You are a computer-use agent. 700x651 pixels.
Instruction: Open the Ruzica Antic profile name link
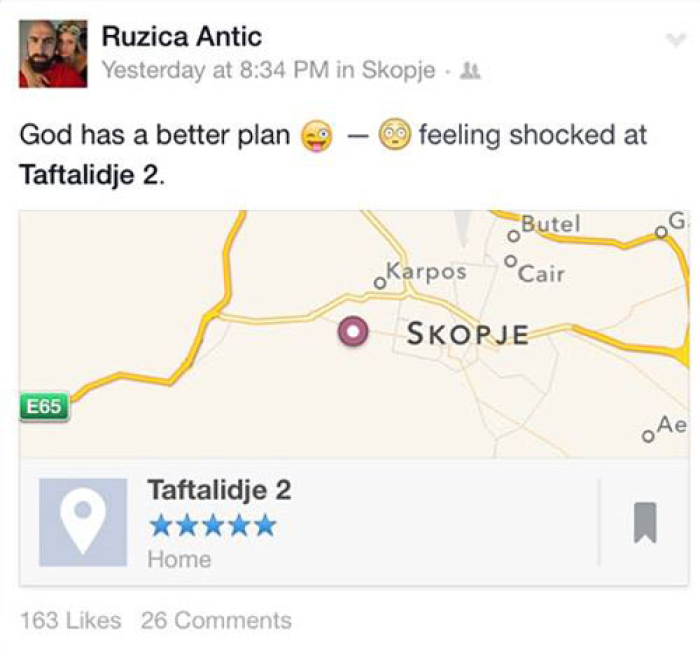(181, 37)
